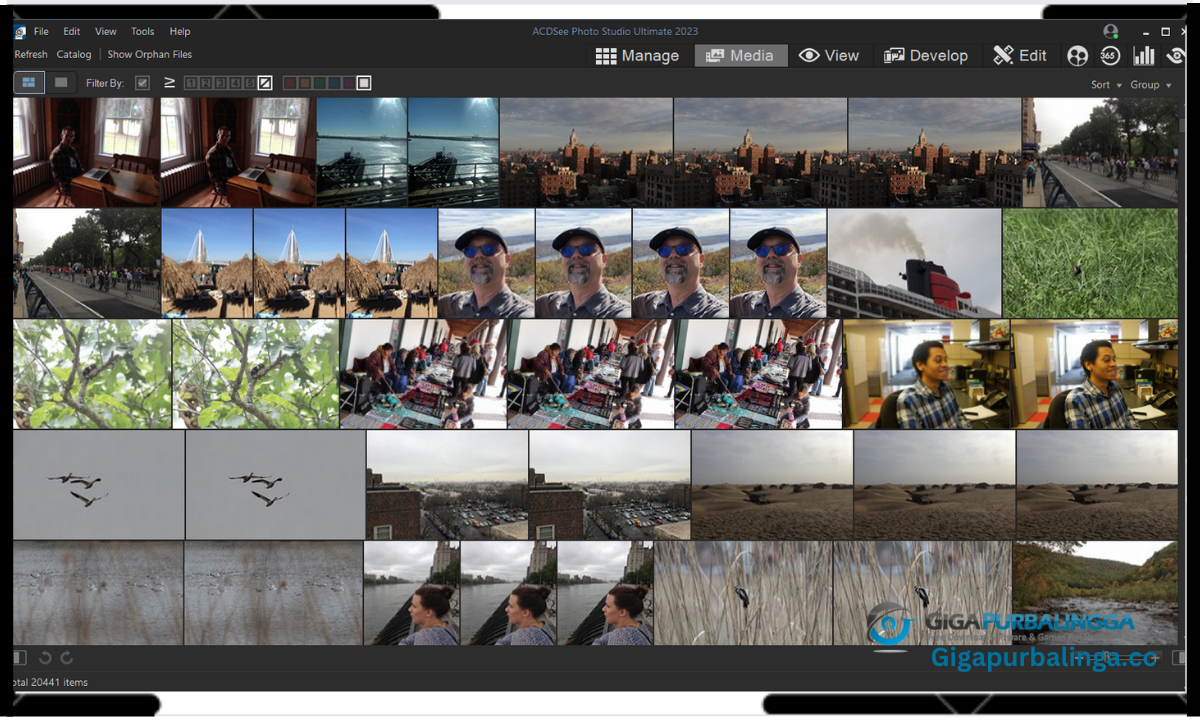
Task: Click the Catalog button
Action: 74,55
